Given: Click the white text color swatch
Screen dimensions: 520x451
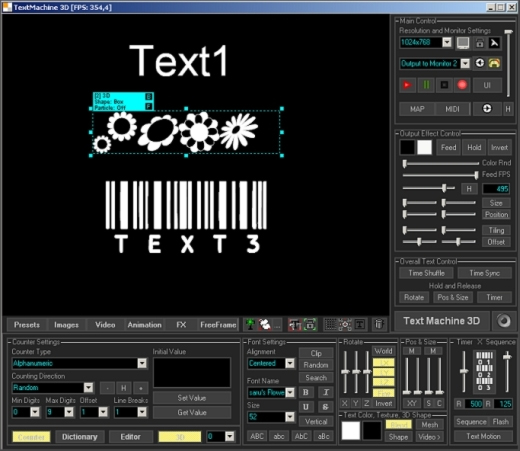Looking at the screenshot, I should click(x=351, y=430).
